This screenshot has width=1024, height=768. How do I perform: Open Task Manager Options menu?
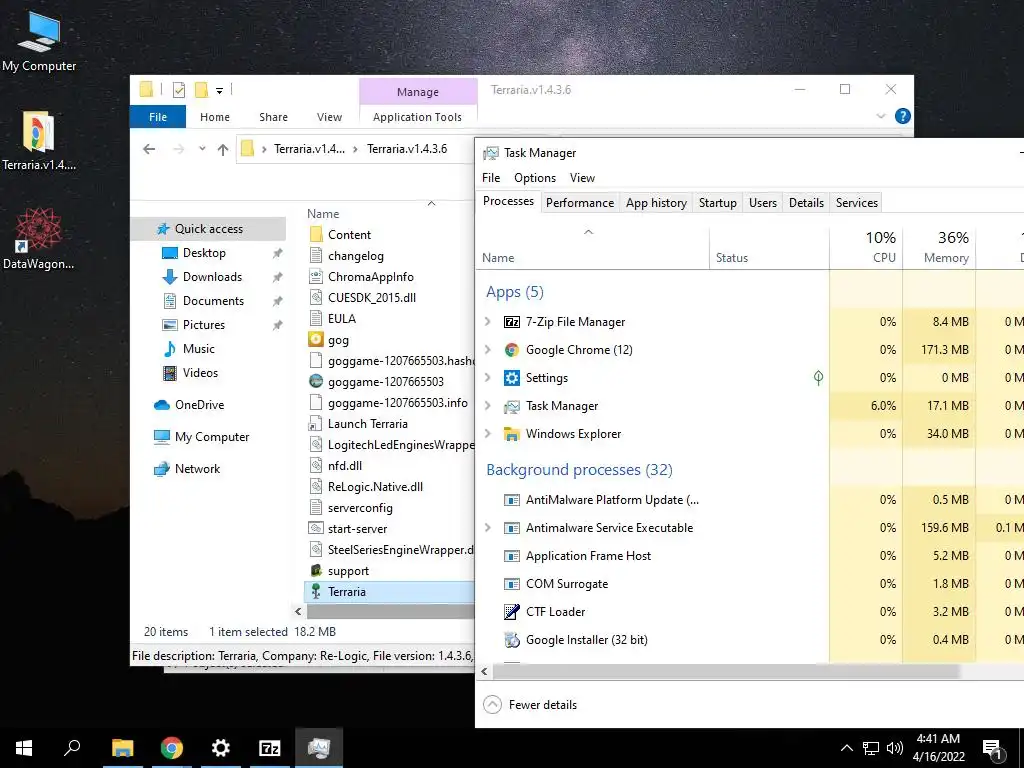click(x=535, y=178)
